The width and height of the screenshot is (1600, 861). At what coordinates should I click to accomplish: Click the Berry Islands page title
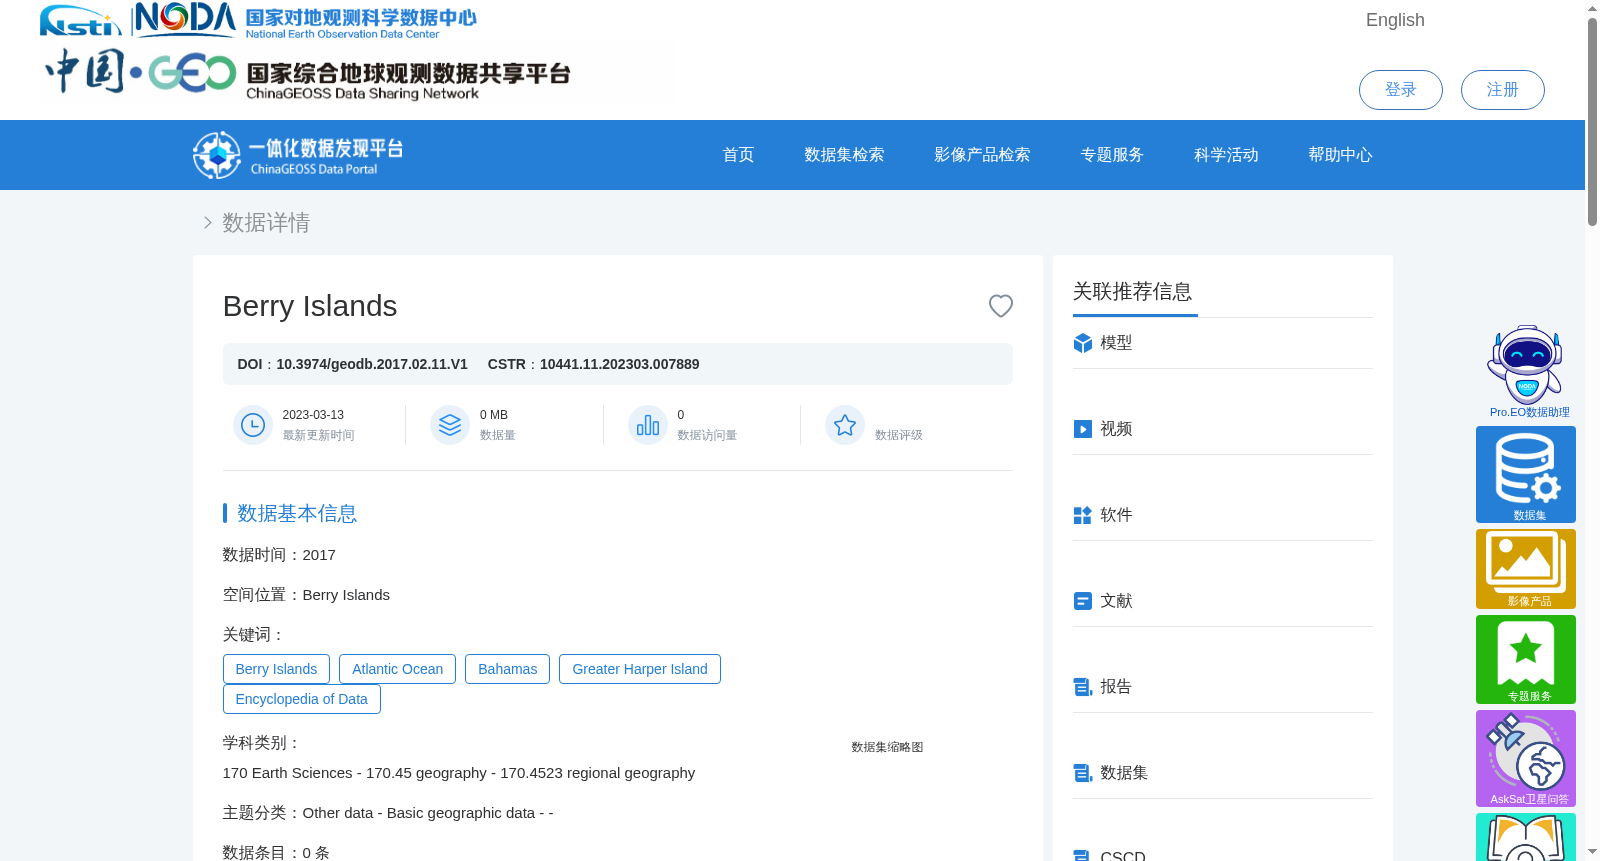310,306
